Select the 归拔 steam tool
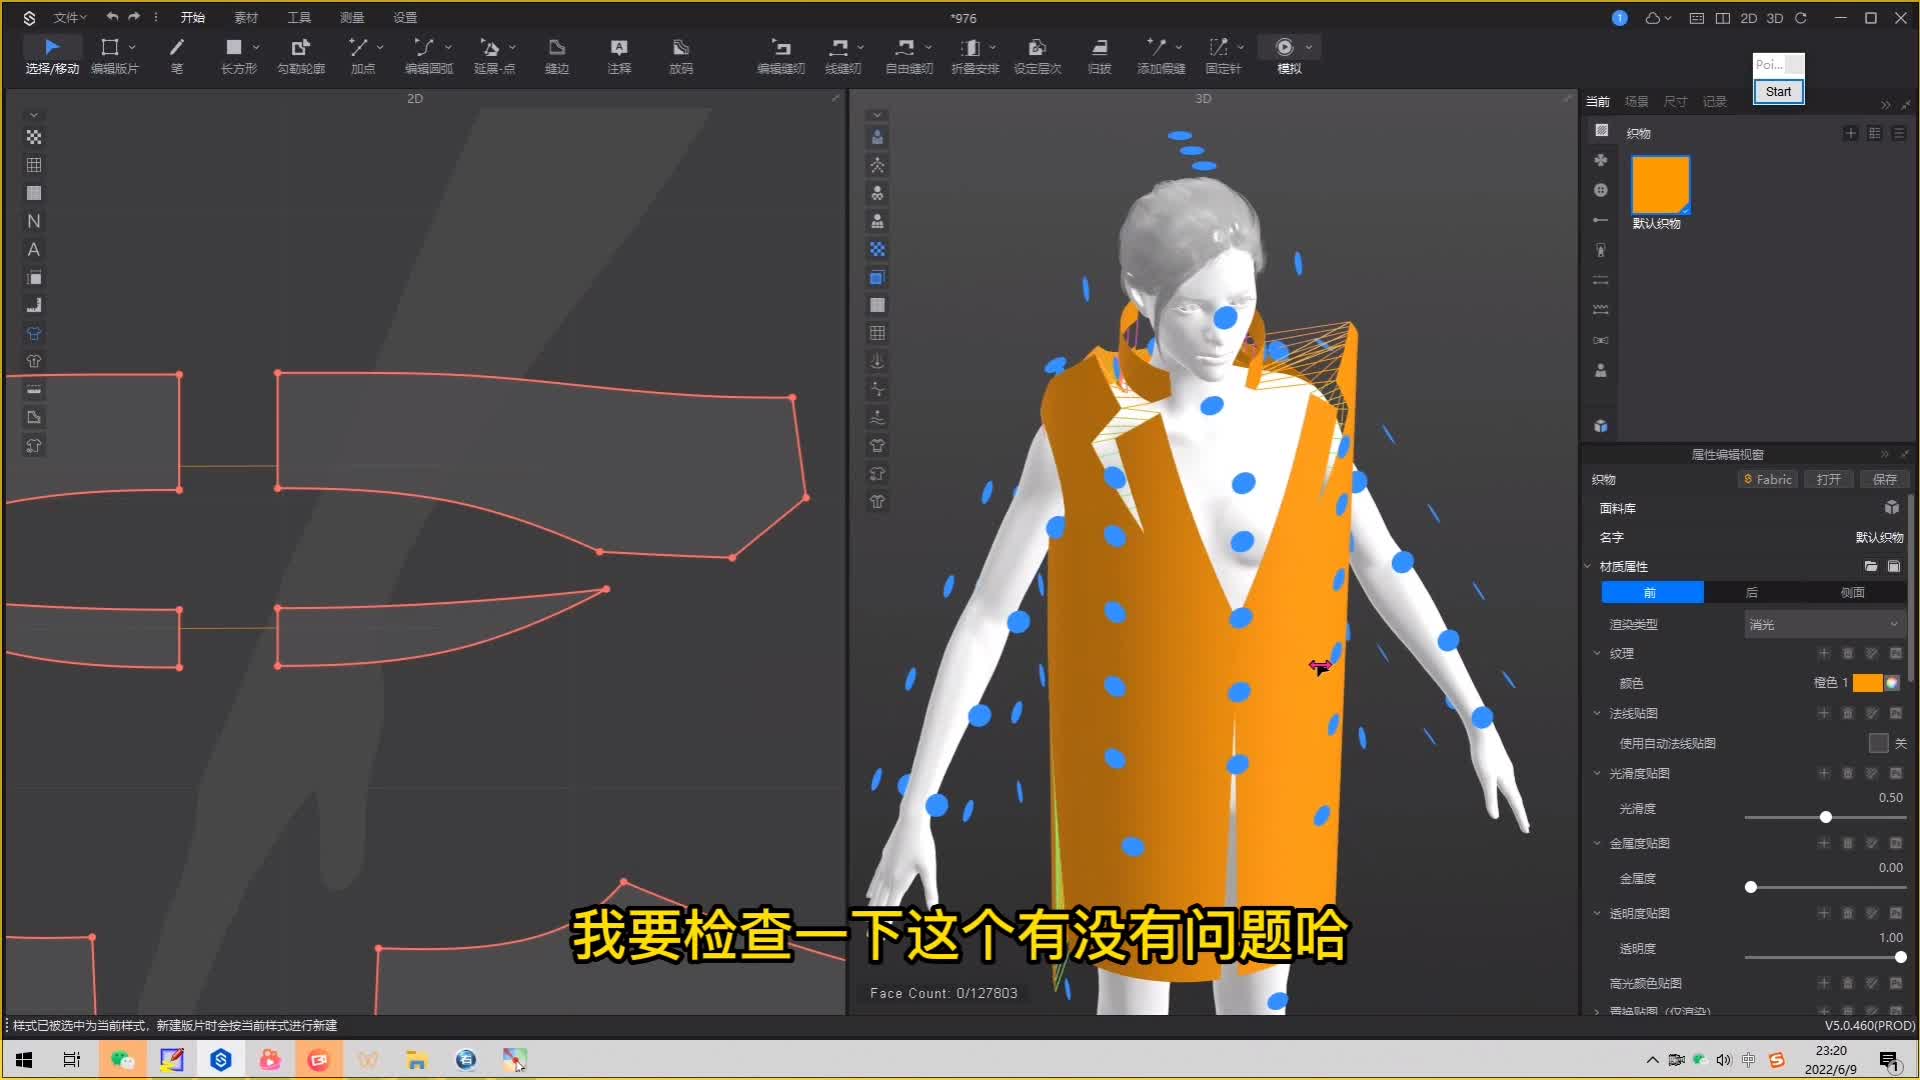 pos(1099,56)
